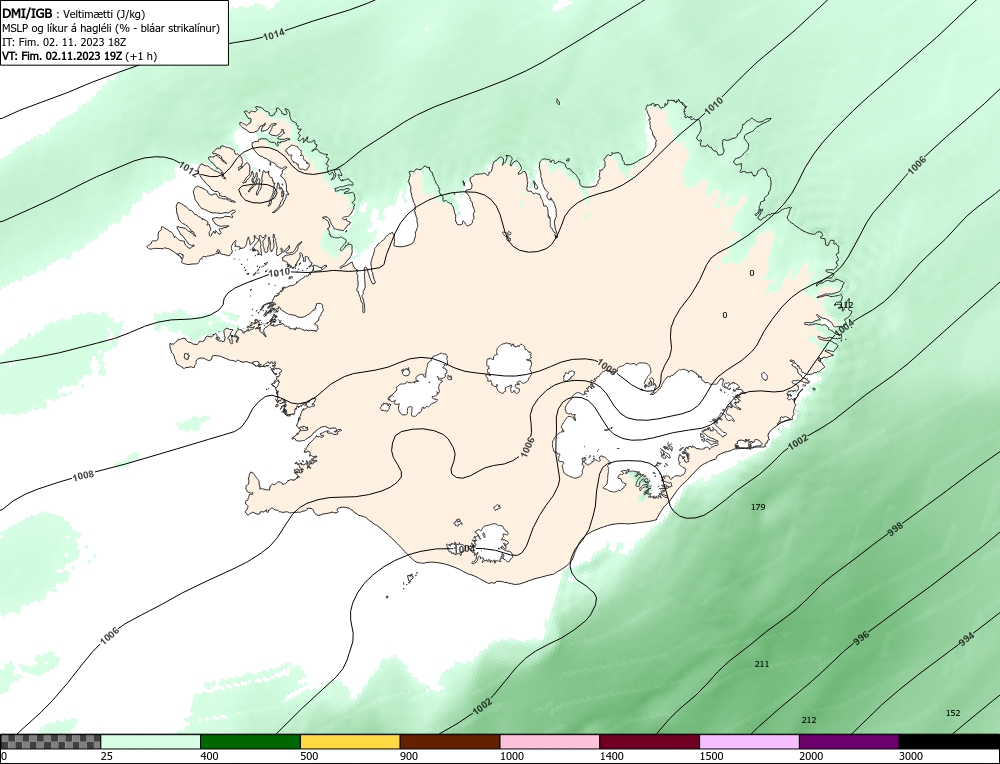Click the value 112 on the east coast
The width and height of the screenshot is (1000, 764).
[846, 305]
